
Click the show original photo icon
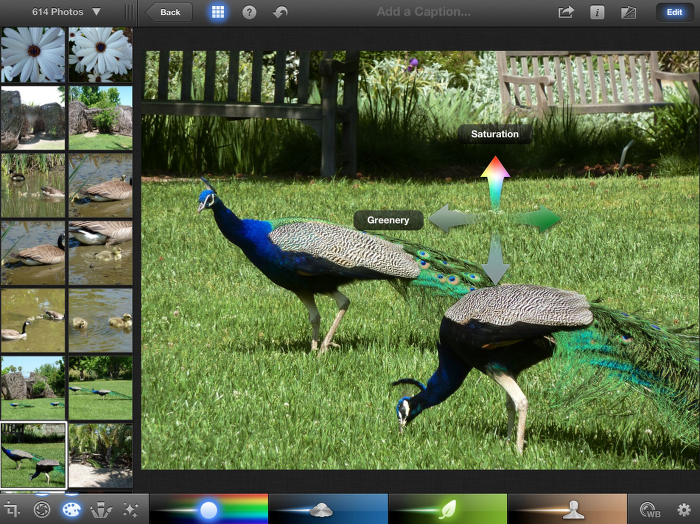(628, 12)
